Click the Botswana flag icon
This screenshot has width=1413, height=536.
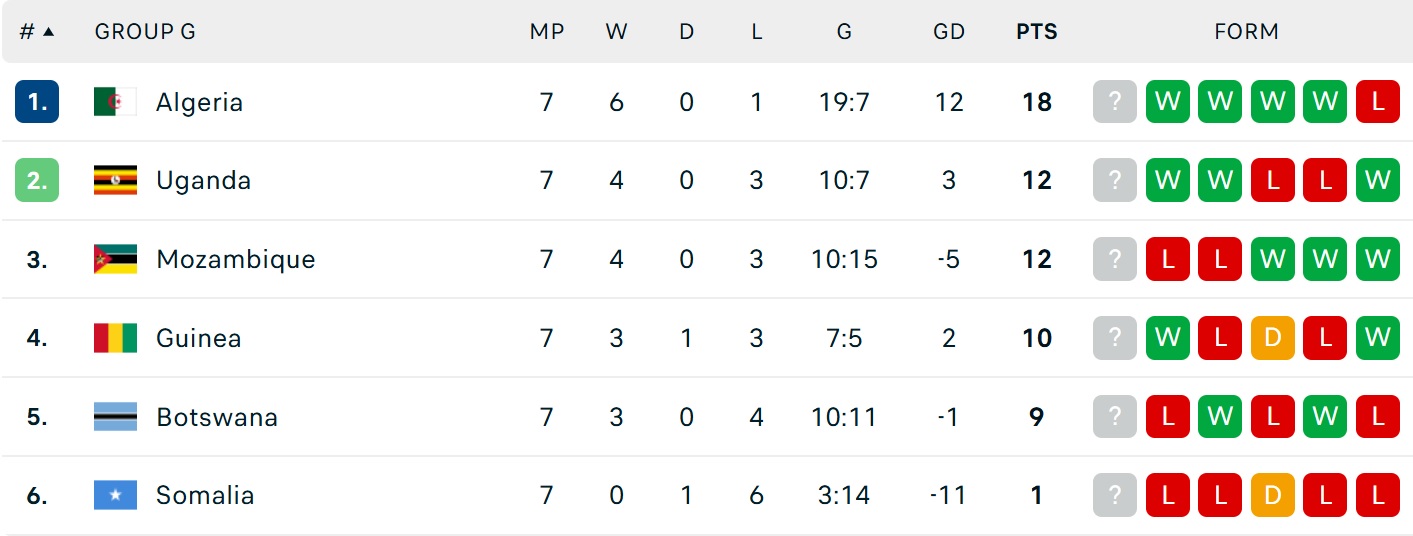tap(115, 417)
